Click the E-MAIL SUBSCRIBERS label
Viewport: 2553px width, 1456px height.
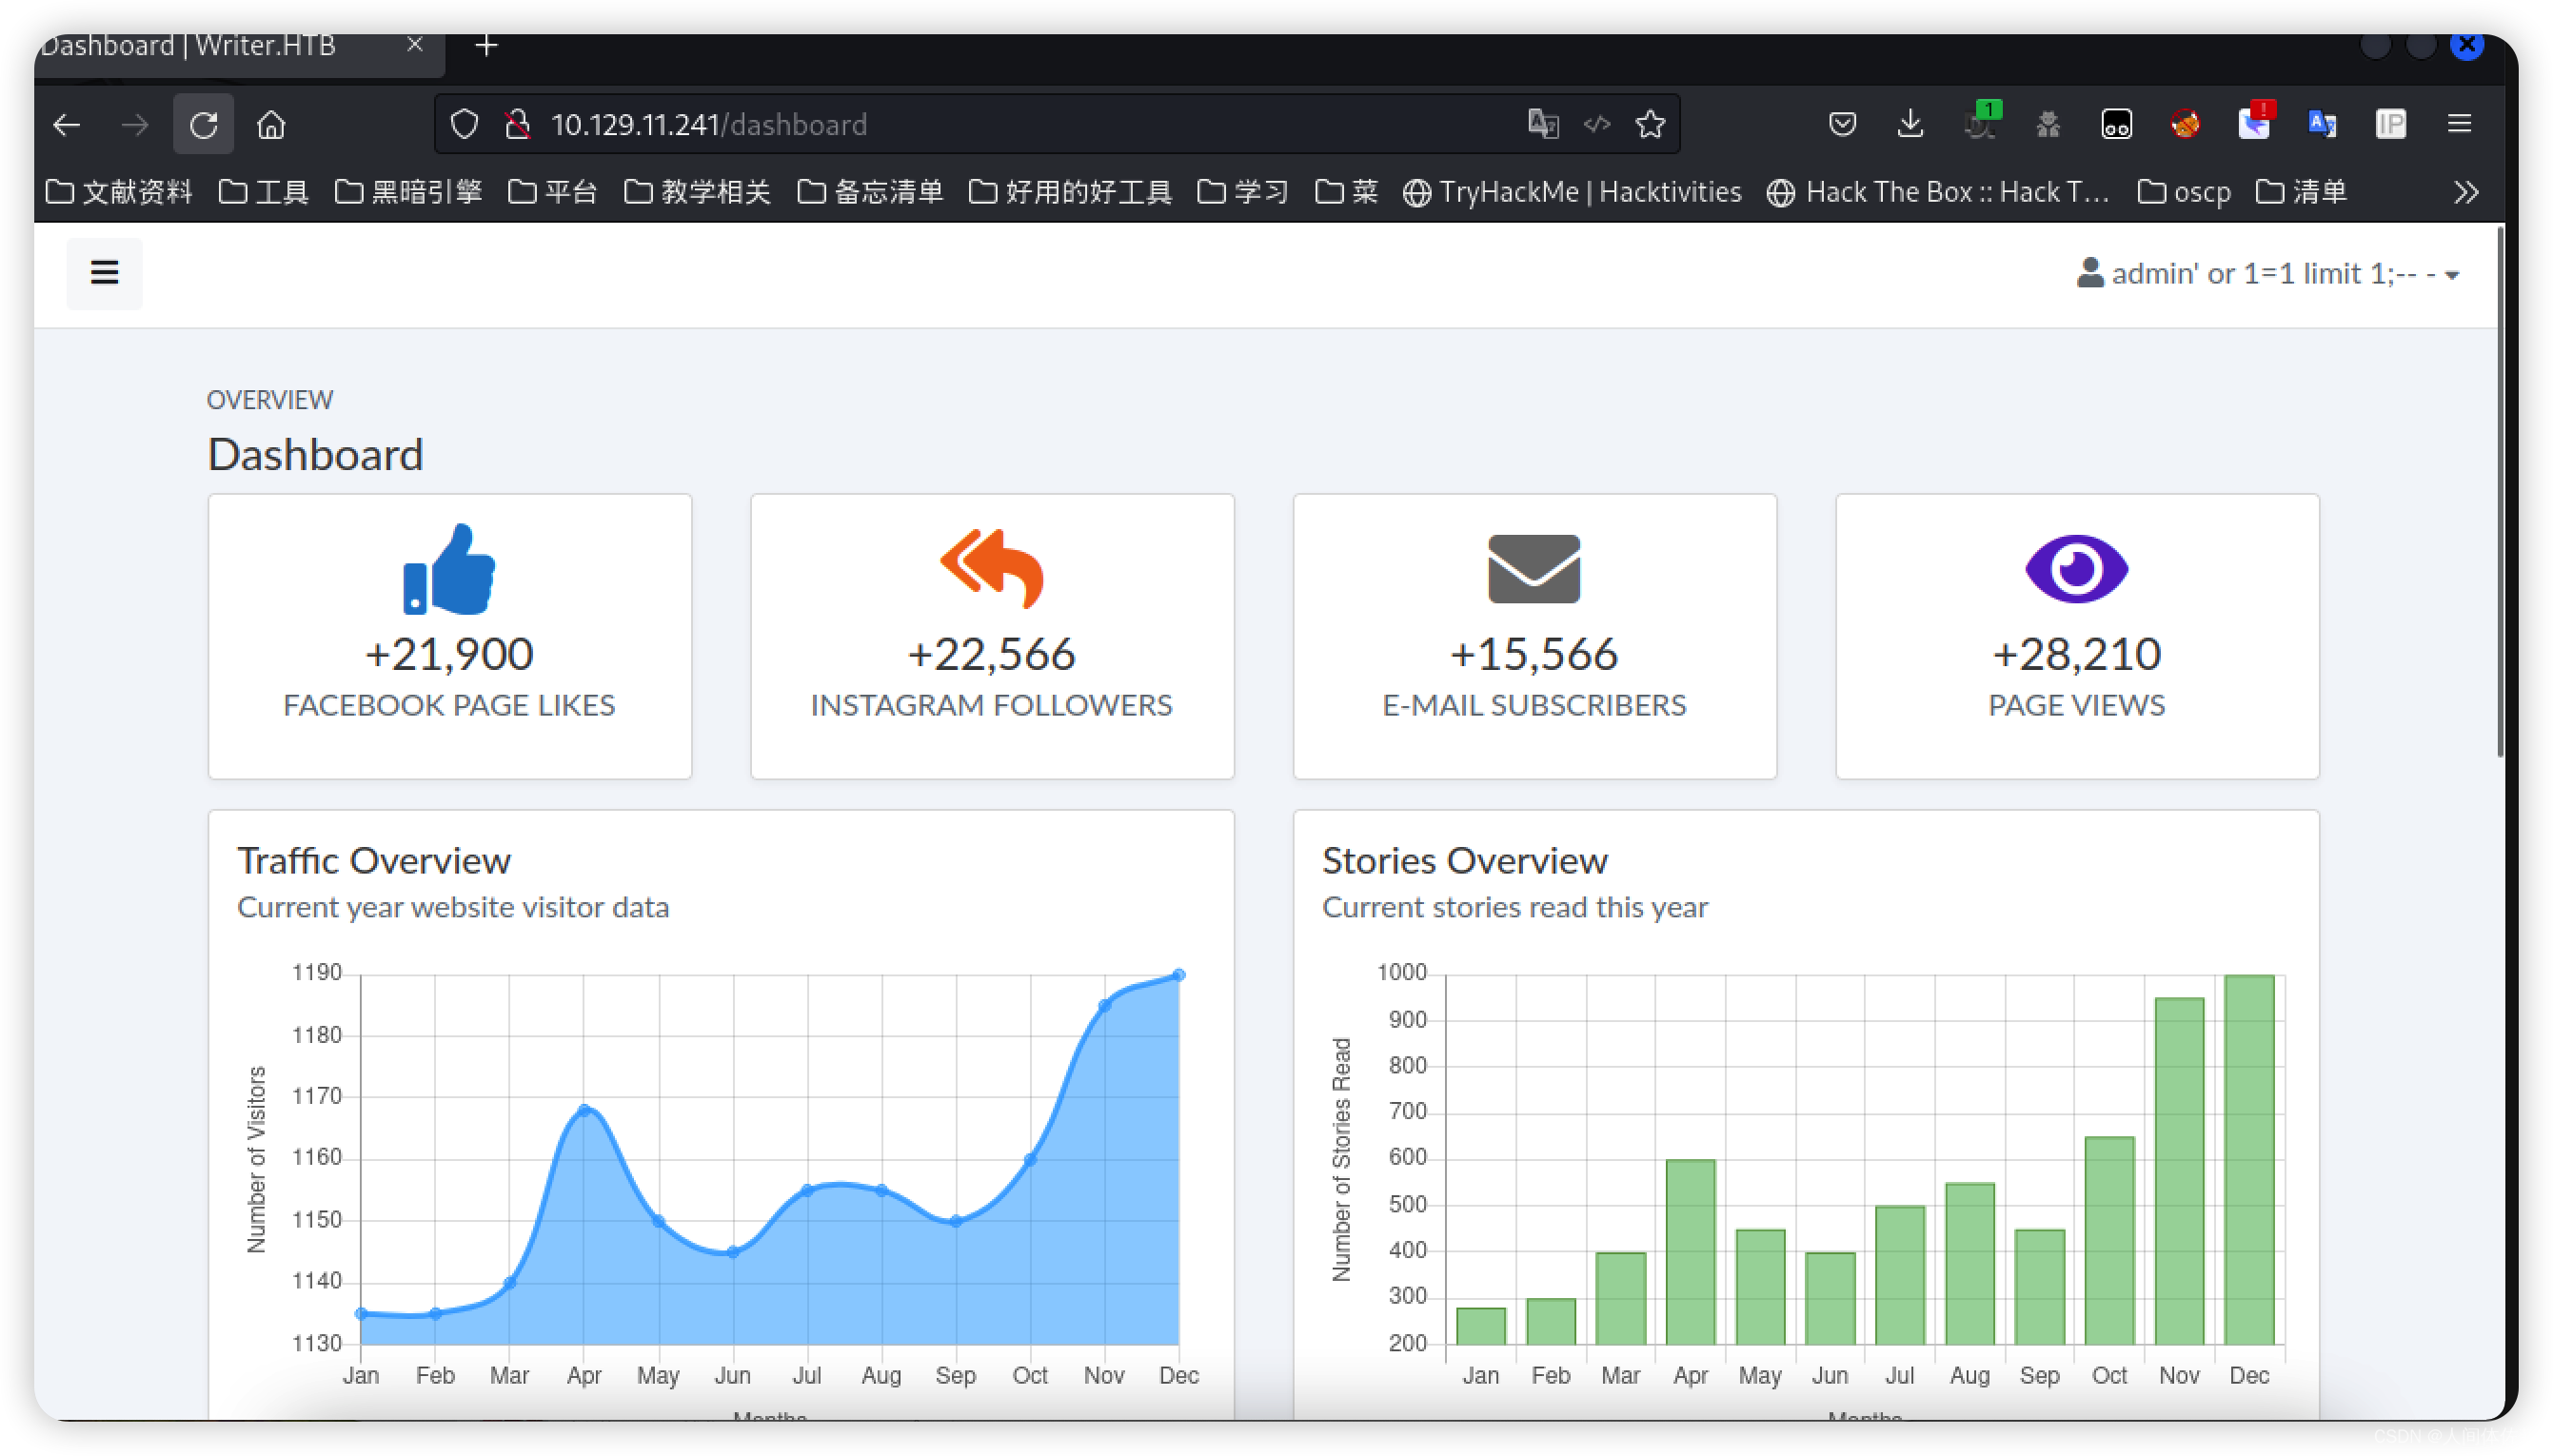click(x=1533, y=706)
